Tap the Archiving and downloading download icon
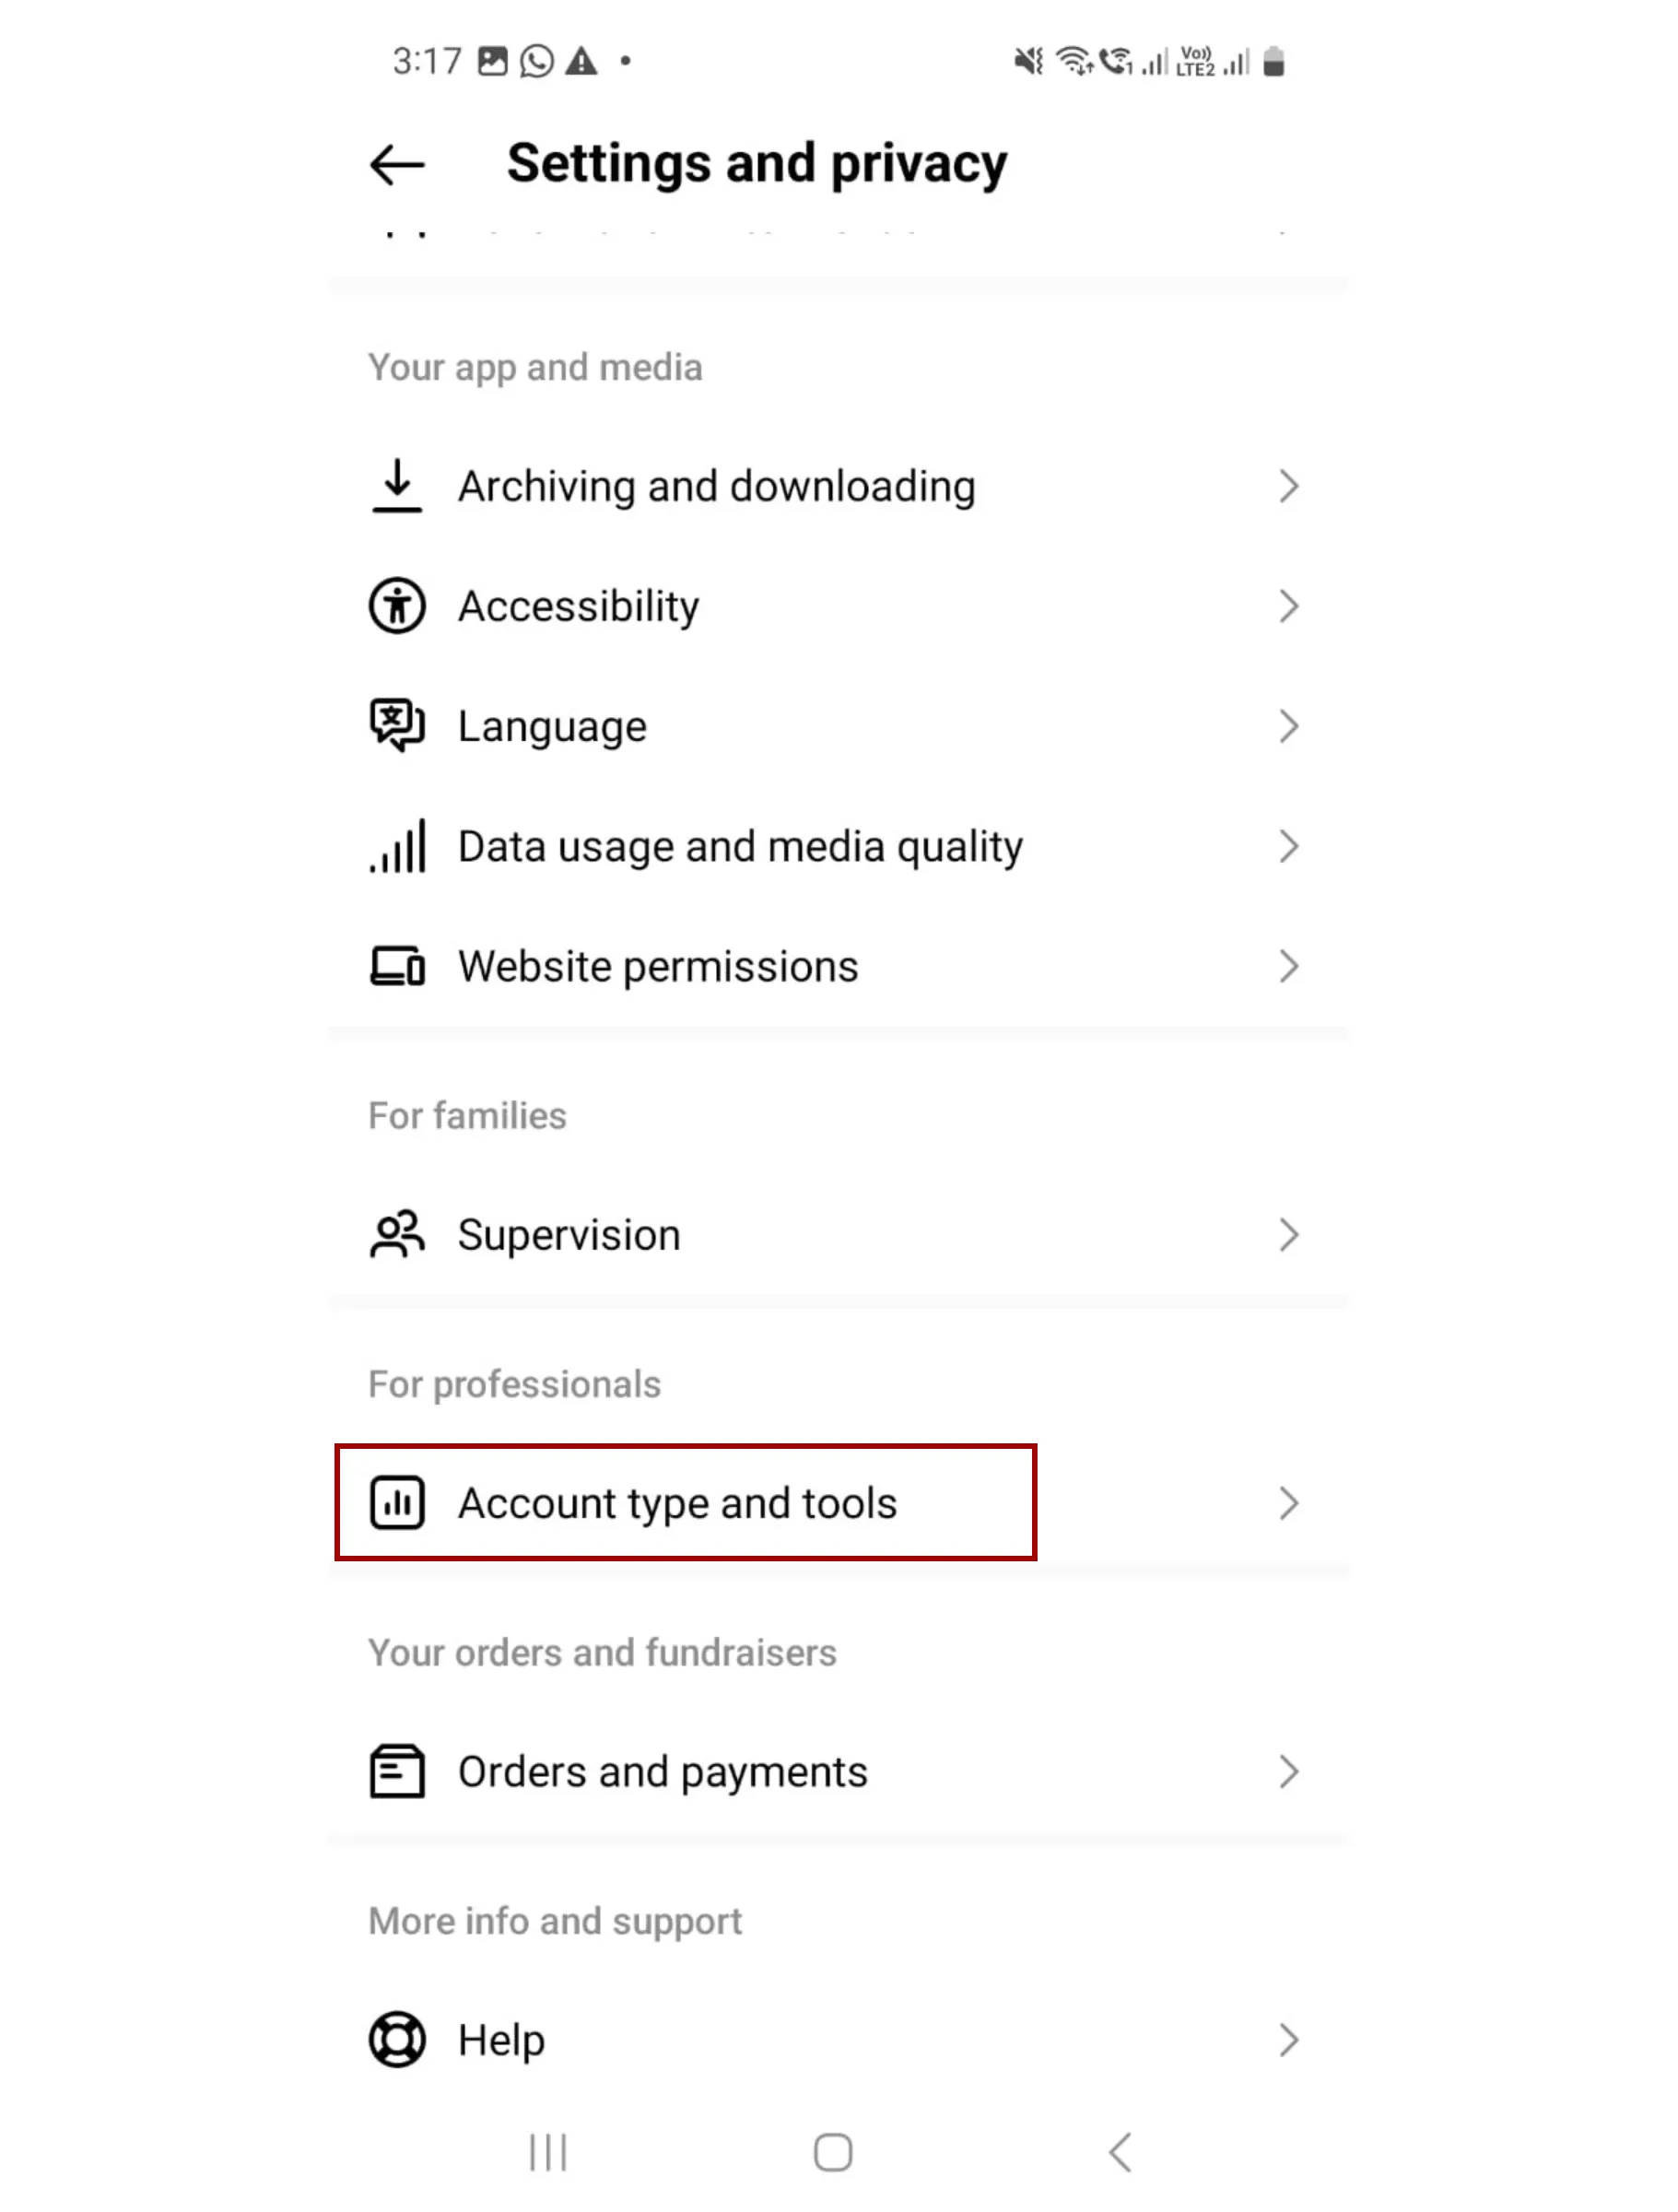Viewport: 1678px width, 2212px height. pos(397,487)
